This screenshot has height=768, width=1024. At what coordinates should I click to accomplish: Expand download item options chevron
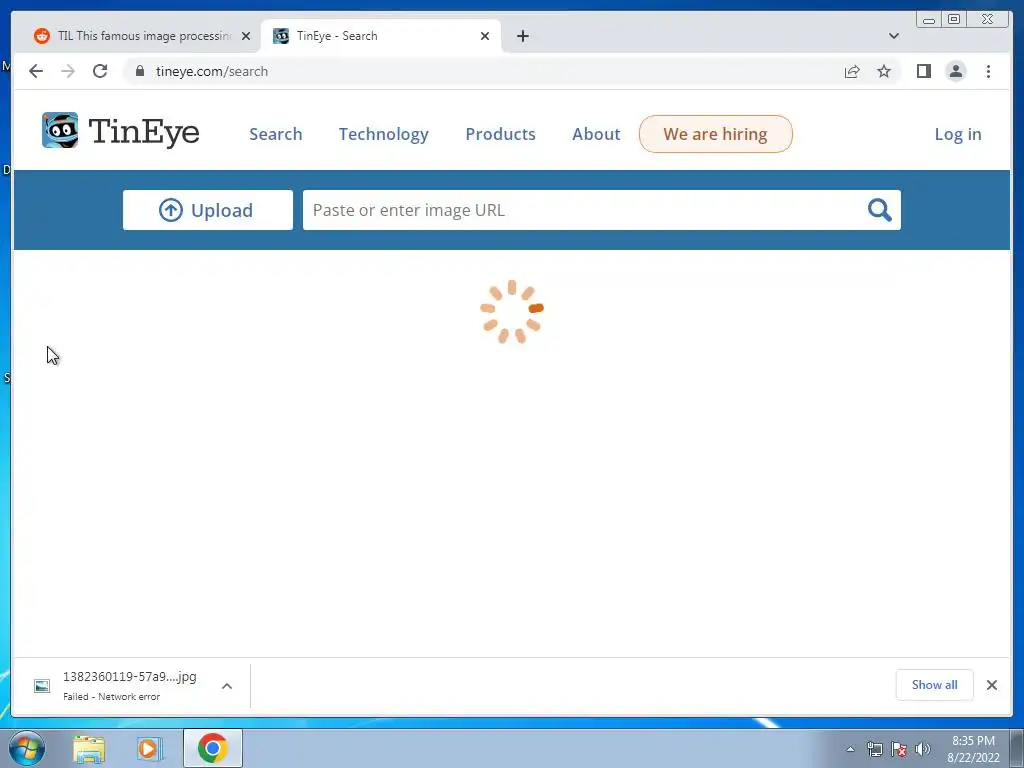coord(227,686)
